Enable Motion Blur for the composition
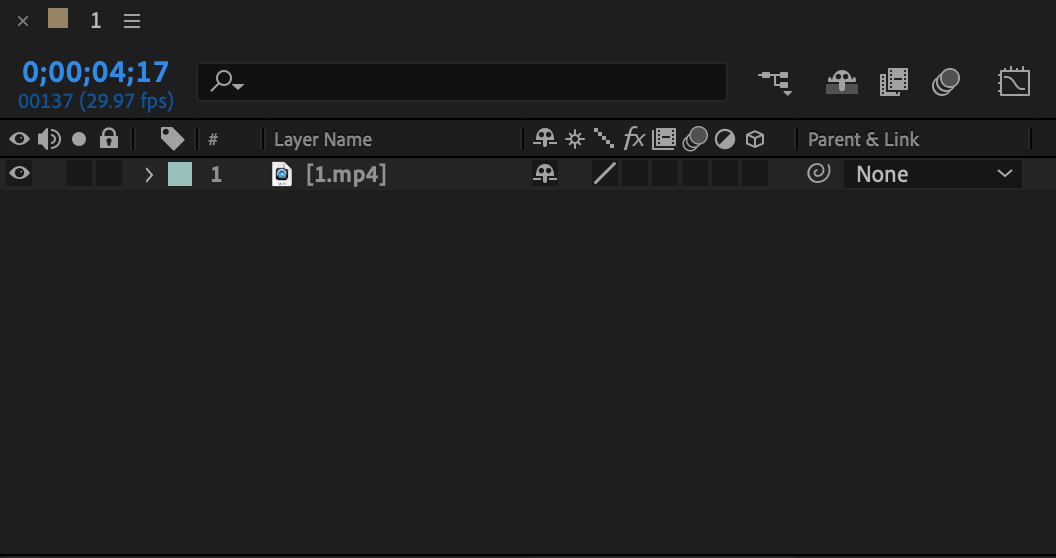This screenshot has height=558, width=1056. 946,83
